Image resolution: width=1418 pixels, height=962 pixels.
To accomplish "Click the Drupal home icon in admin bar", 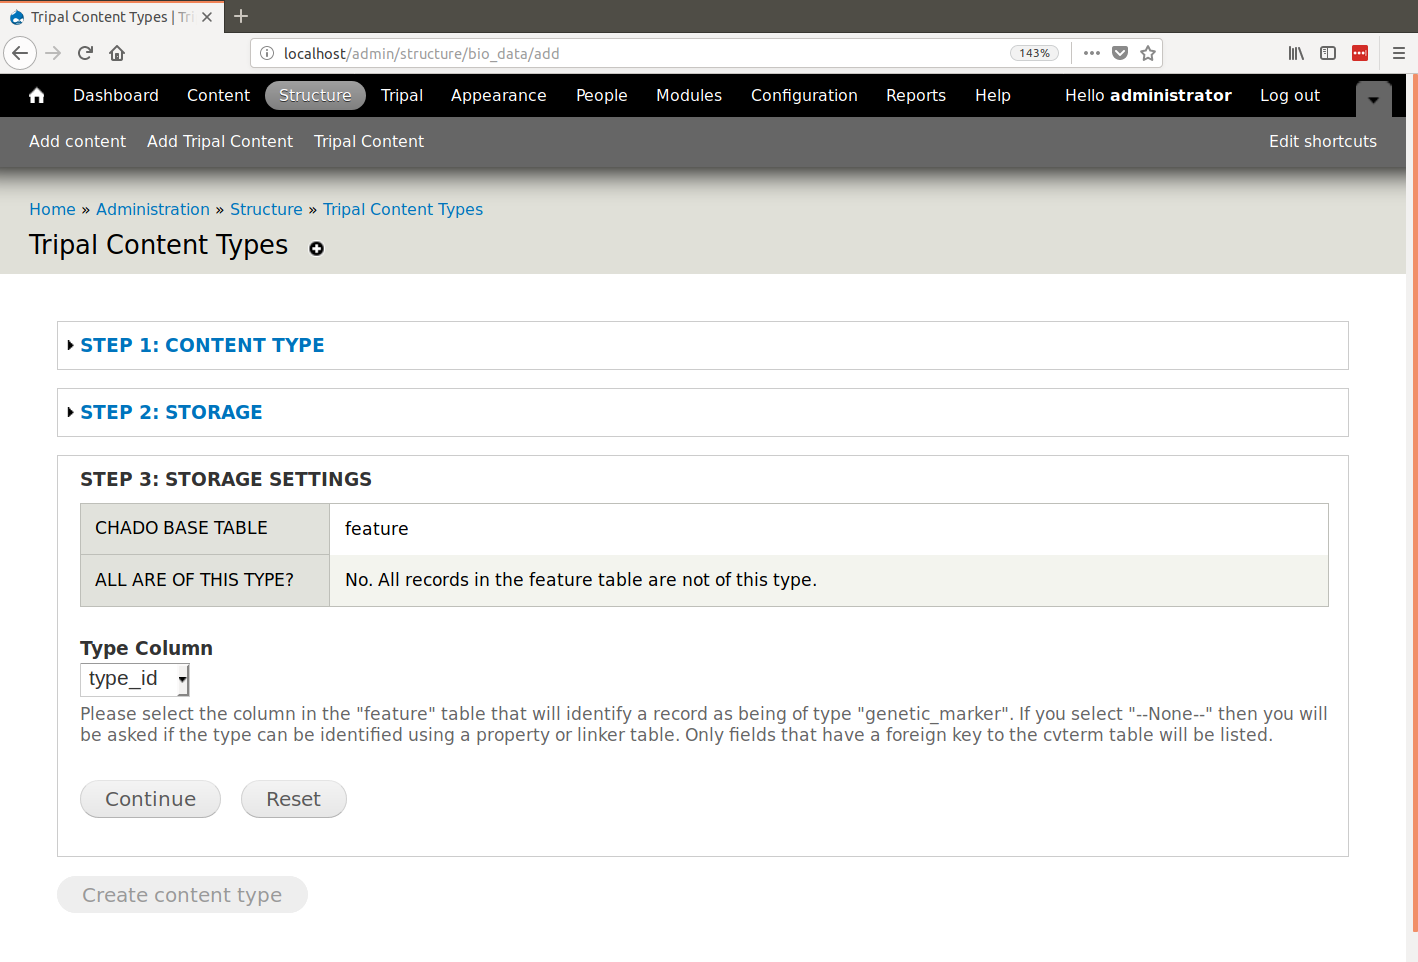I will [x=37, y=96].
